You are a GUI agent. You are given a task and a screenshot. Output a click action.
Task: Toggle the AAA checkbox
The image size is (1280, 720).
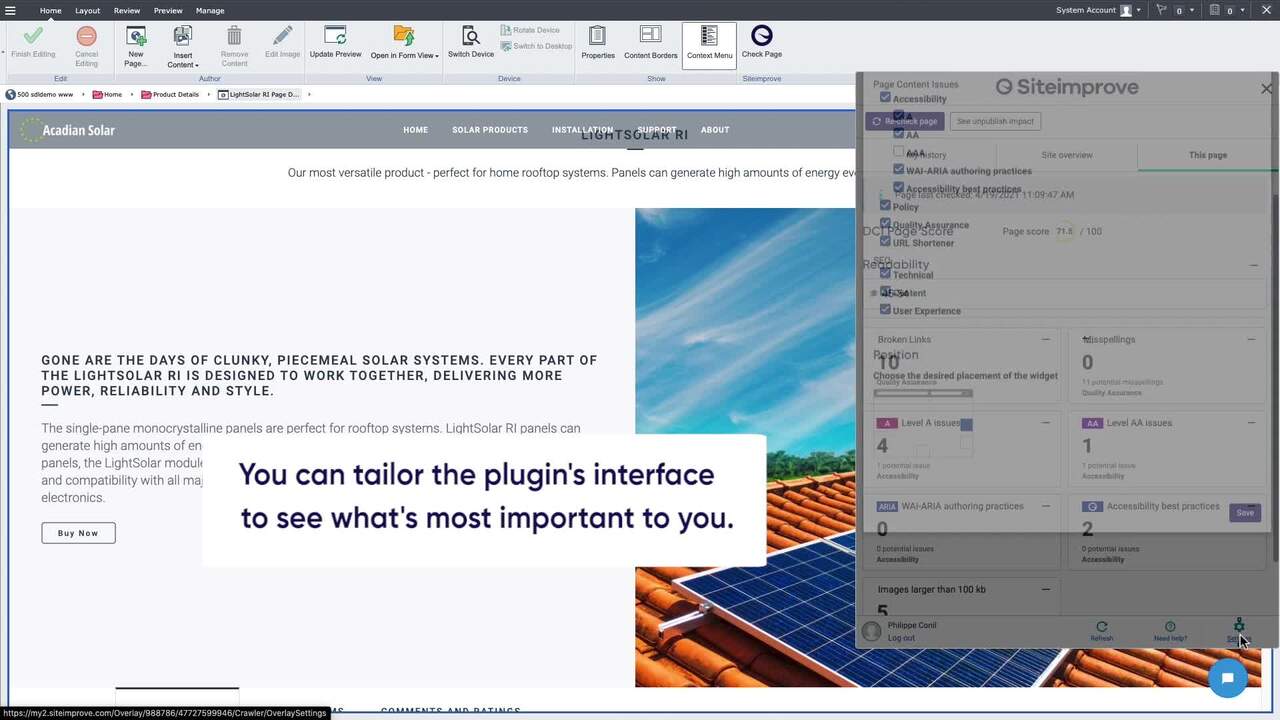[898, 152]
